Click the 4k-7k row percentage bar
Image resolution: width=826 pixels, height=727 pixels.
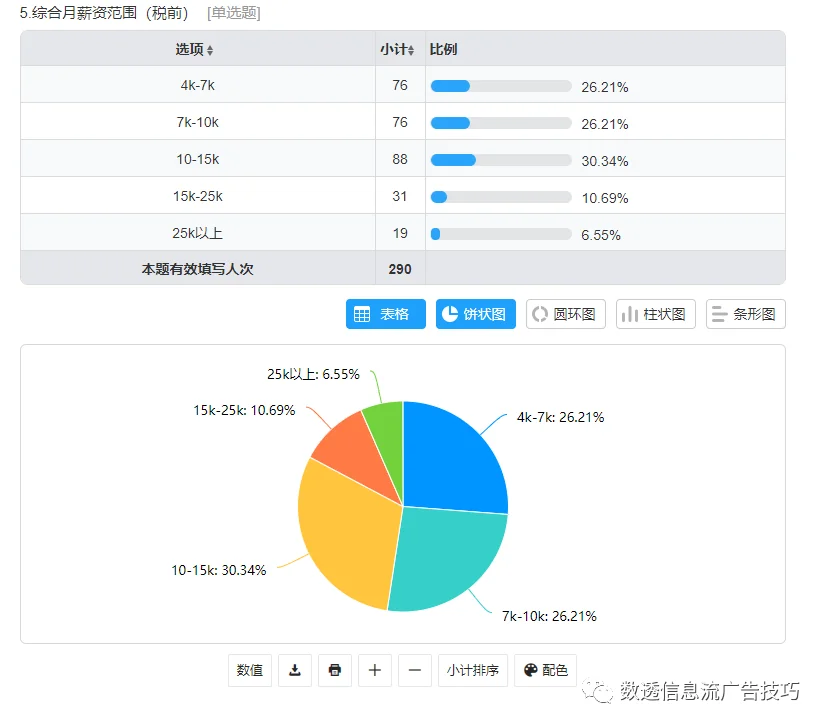[501, 86]
